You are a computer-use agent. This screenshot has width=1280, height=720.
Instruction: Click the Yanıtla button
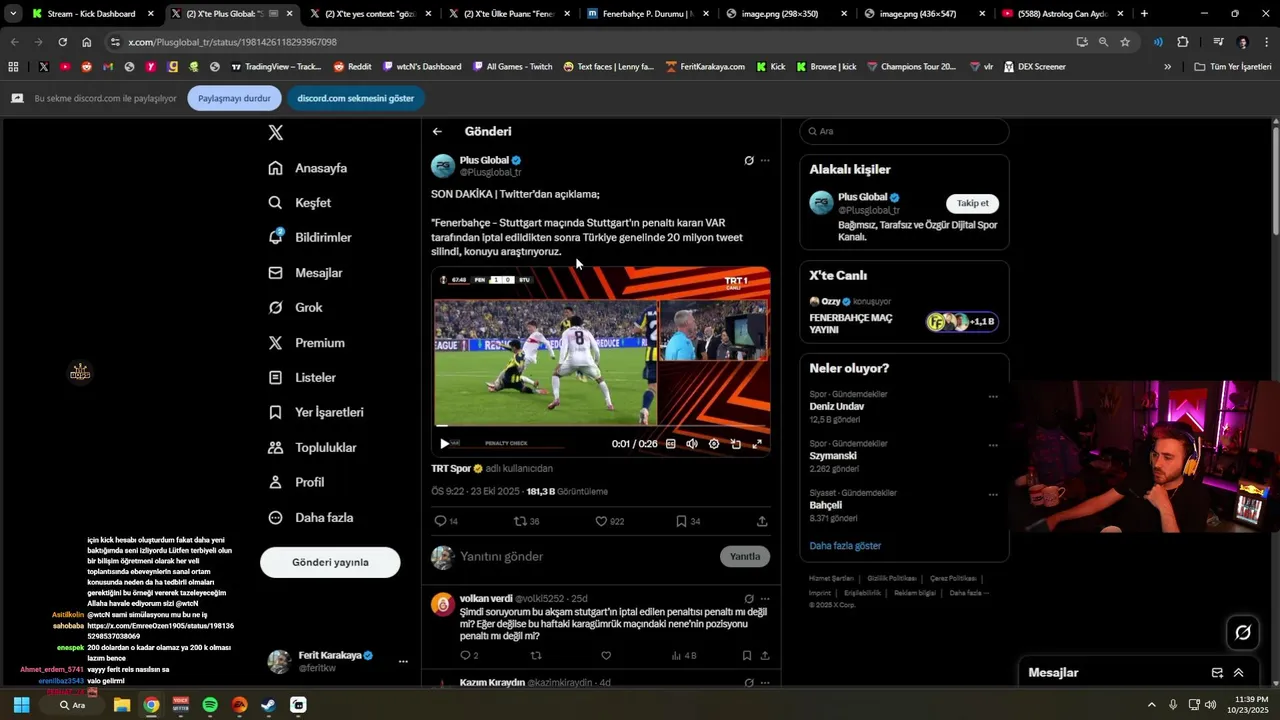(745, 557)
